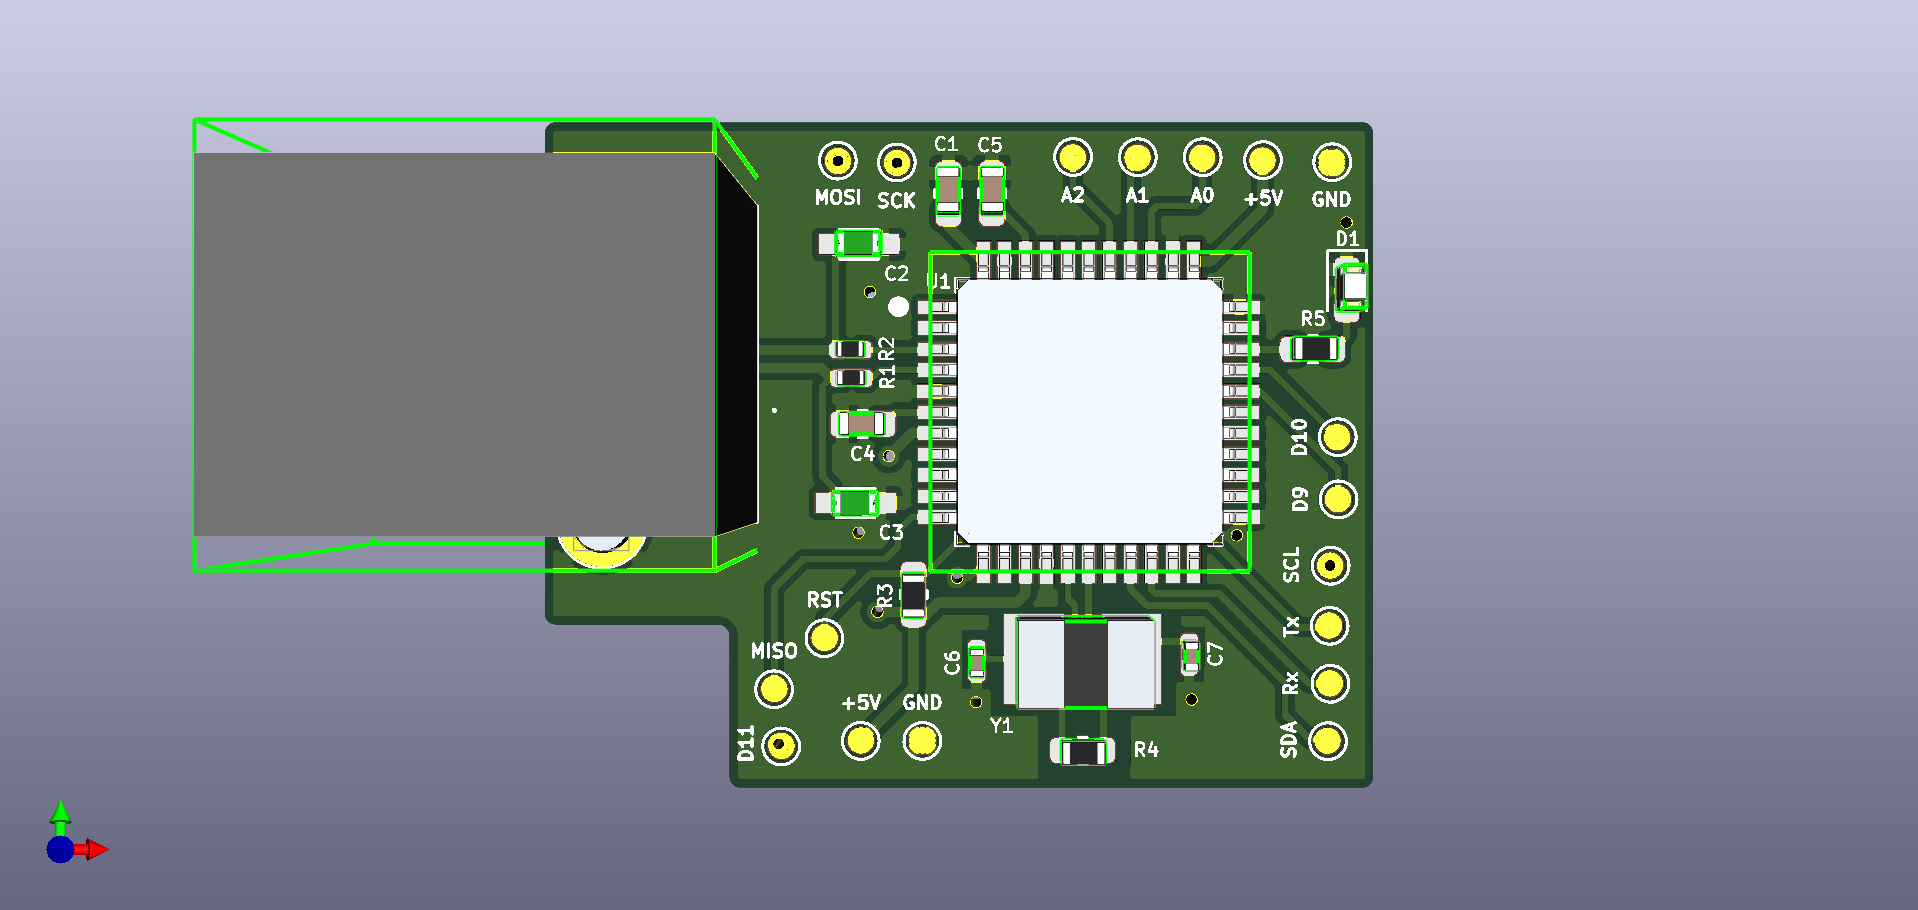Viewport: 1918px width, 910px height.
Task: Click the green Y axis arrow gizmo
Action: 62,815
